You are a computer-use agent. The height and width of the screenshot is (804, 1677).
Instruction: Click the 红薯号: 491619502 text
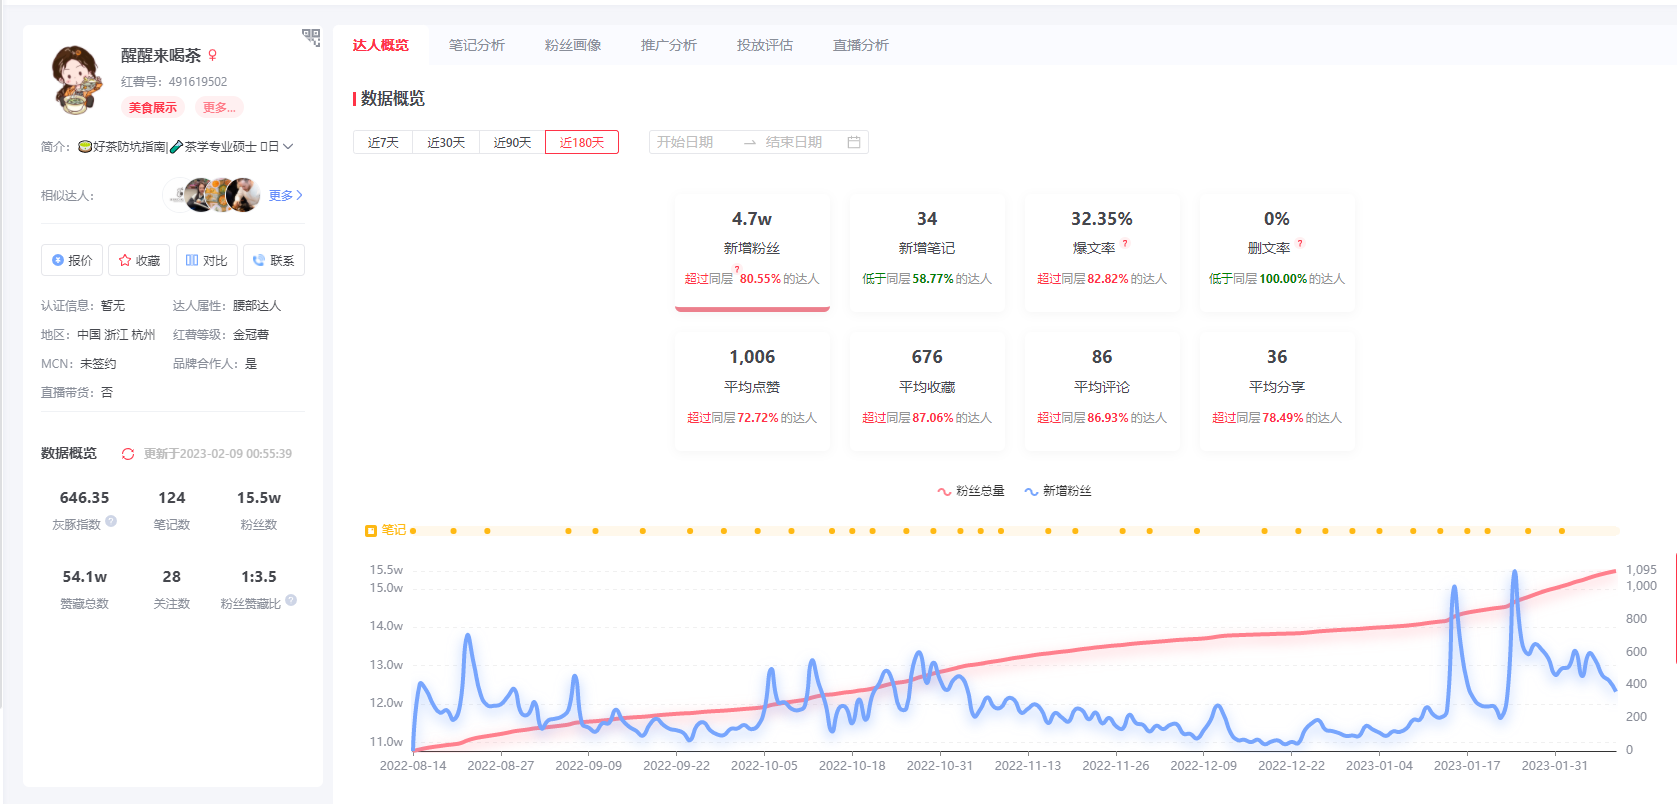point(174,82)
